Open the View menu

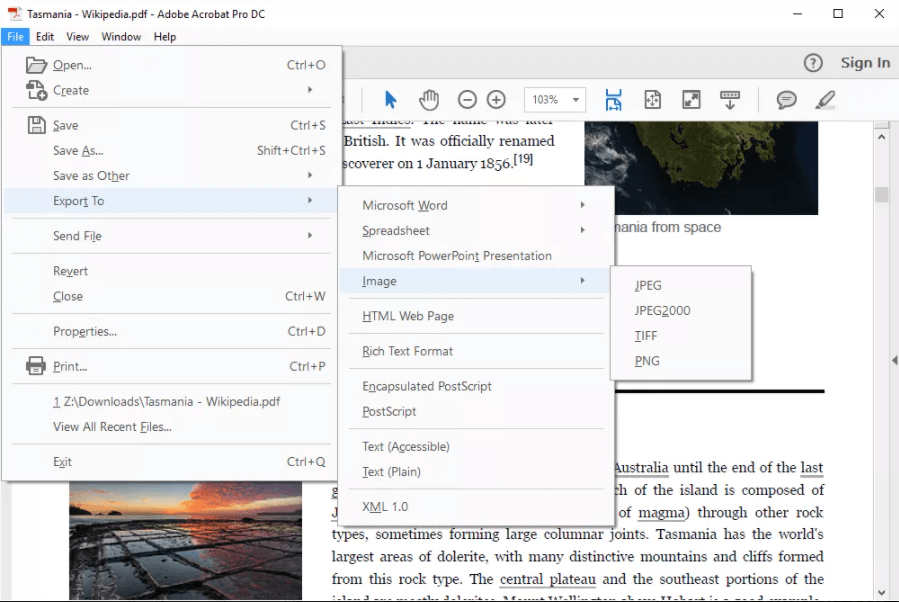[x=77, y=37]
